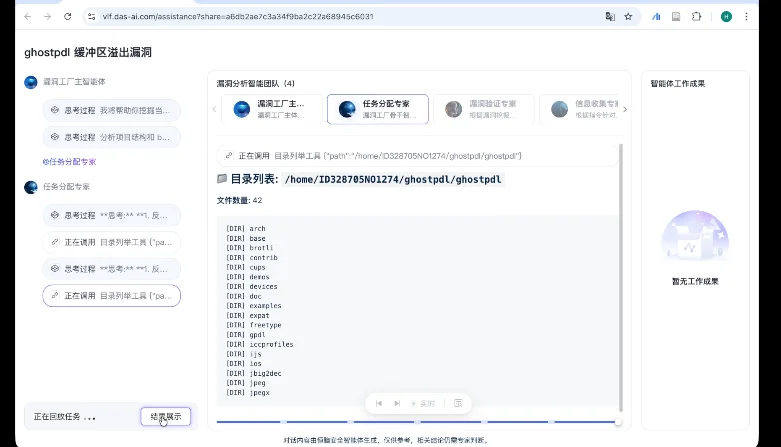Select the [DIR] examples entry

point(254,306)
